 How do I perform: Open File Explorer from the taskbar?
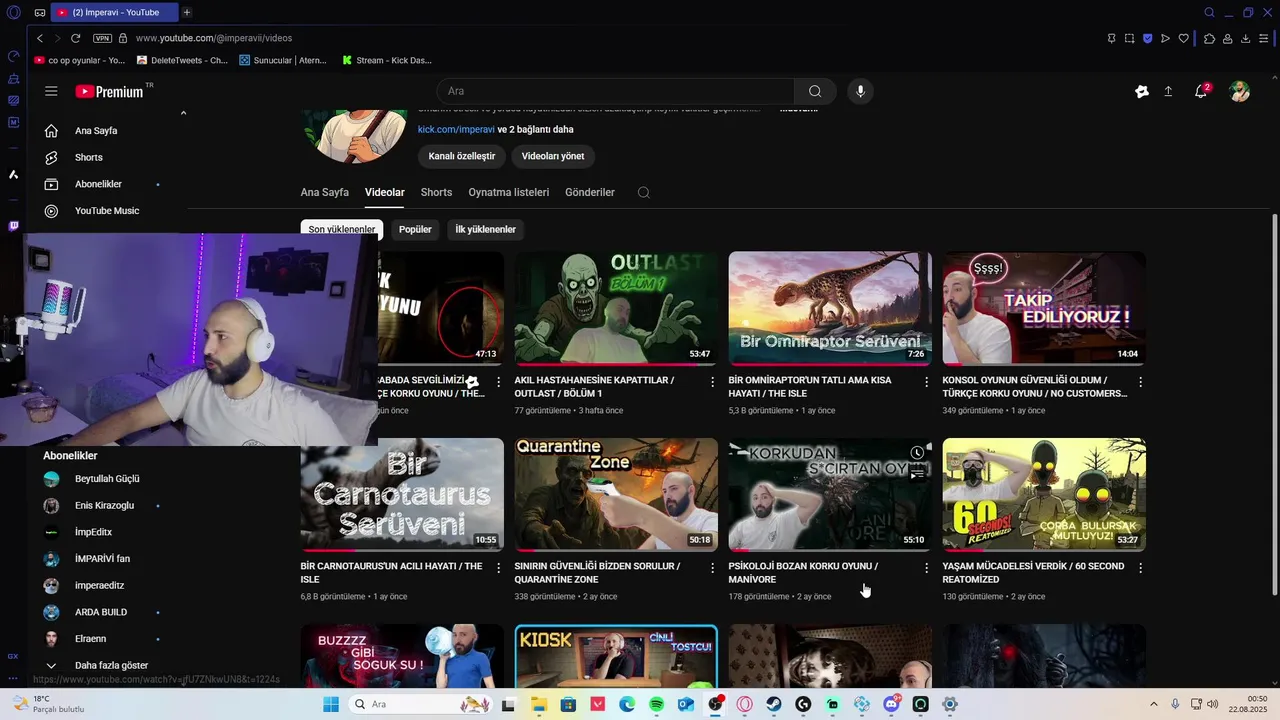538,704
